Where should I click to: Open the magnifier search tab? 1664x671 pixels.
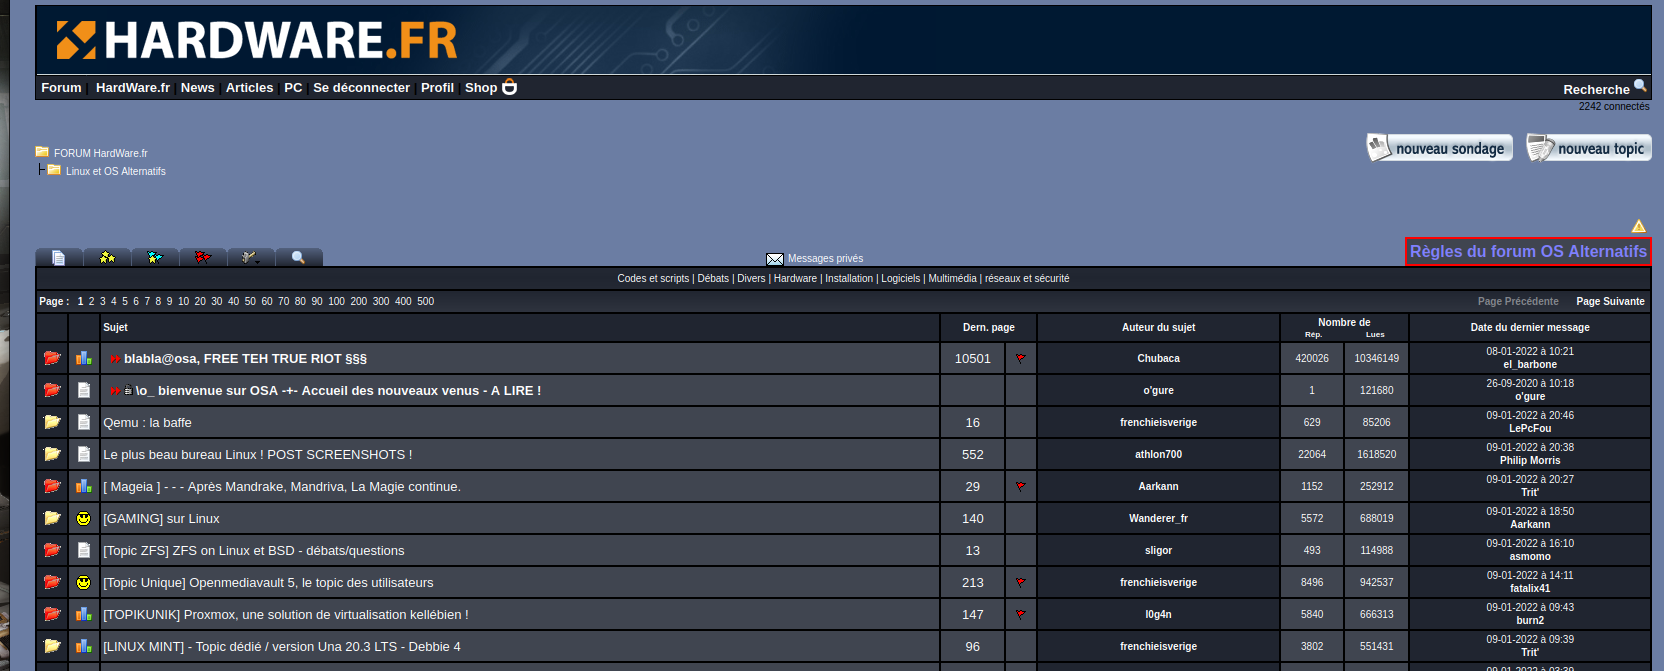point(298,257)
